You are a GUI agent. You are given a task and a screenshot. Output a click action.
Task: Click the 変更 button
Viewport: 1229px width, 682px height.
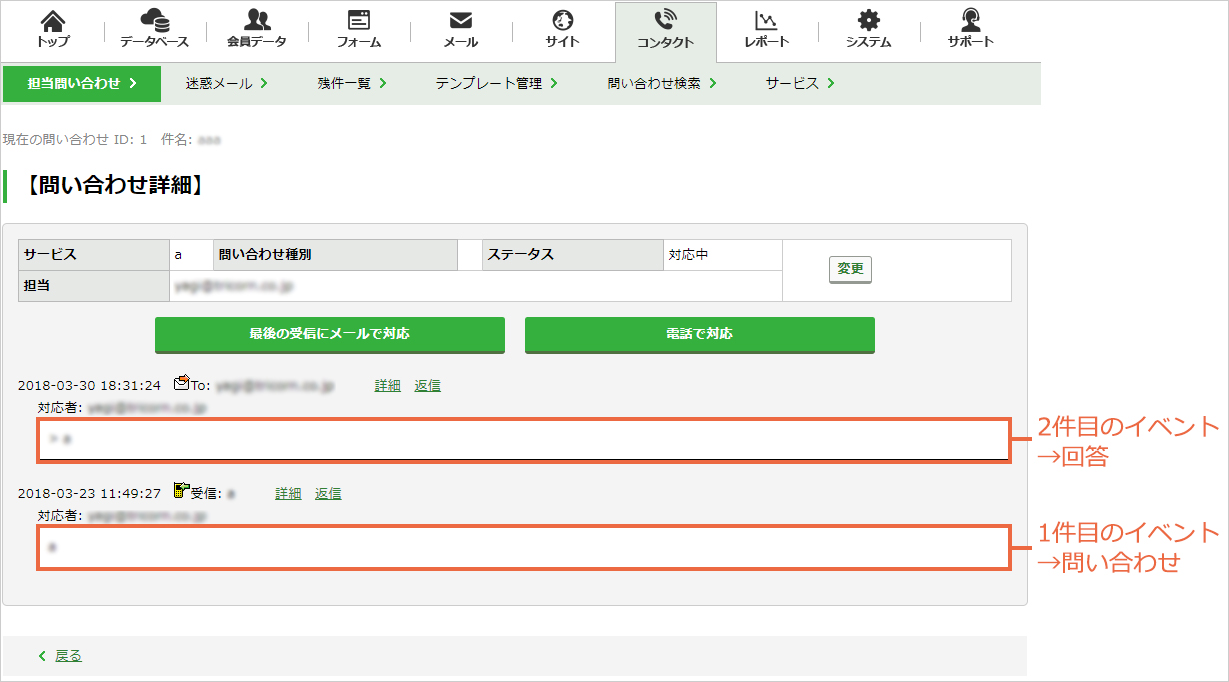pos(850,270)
